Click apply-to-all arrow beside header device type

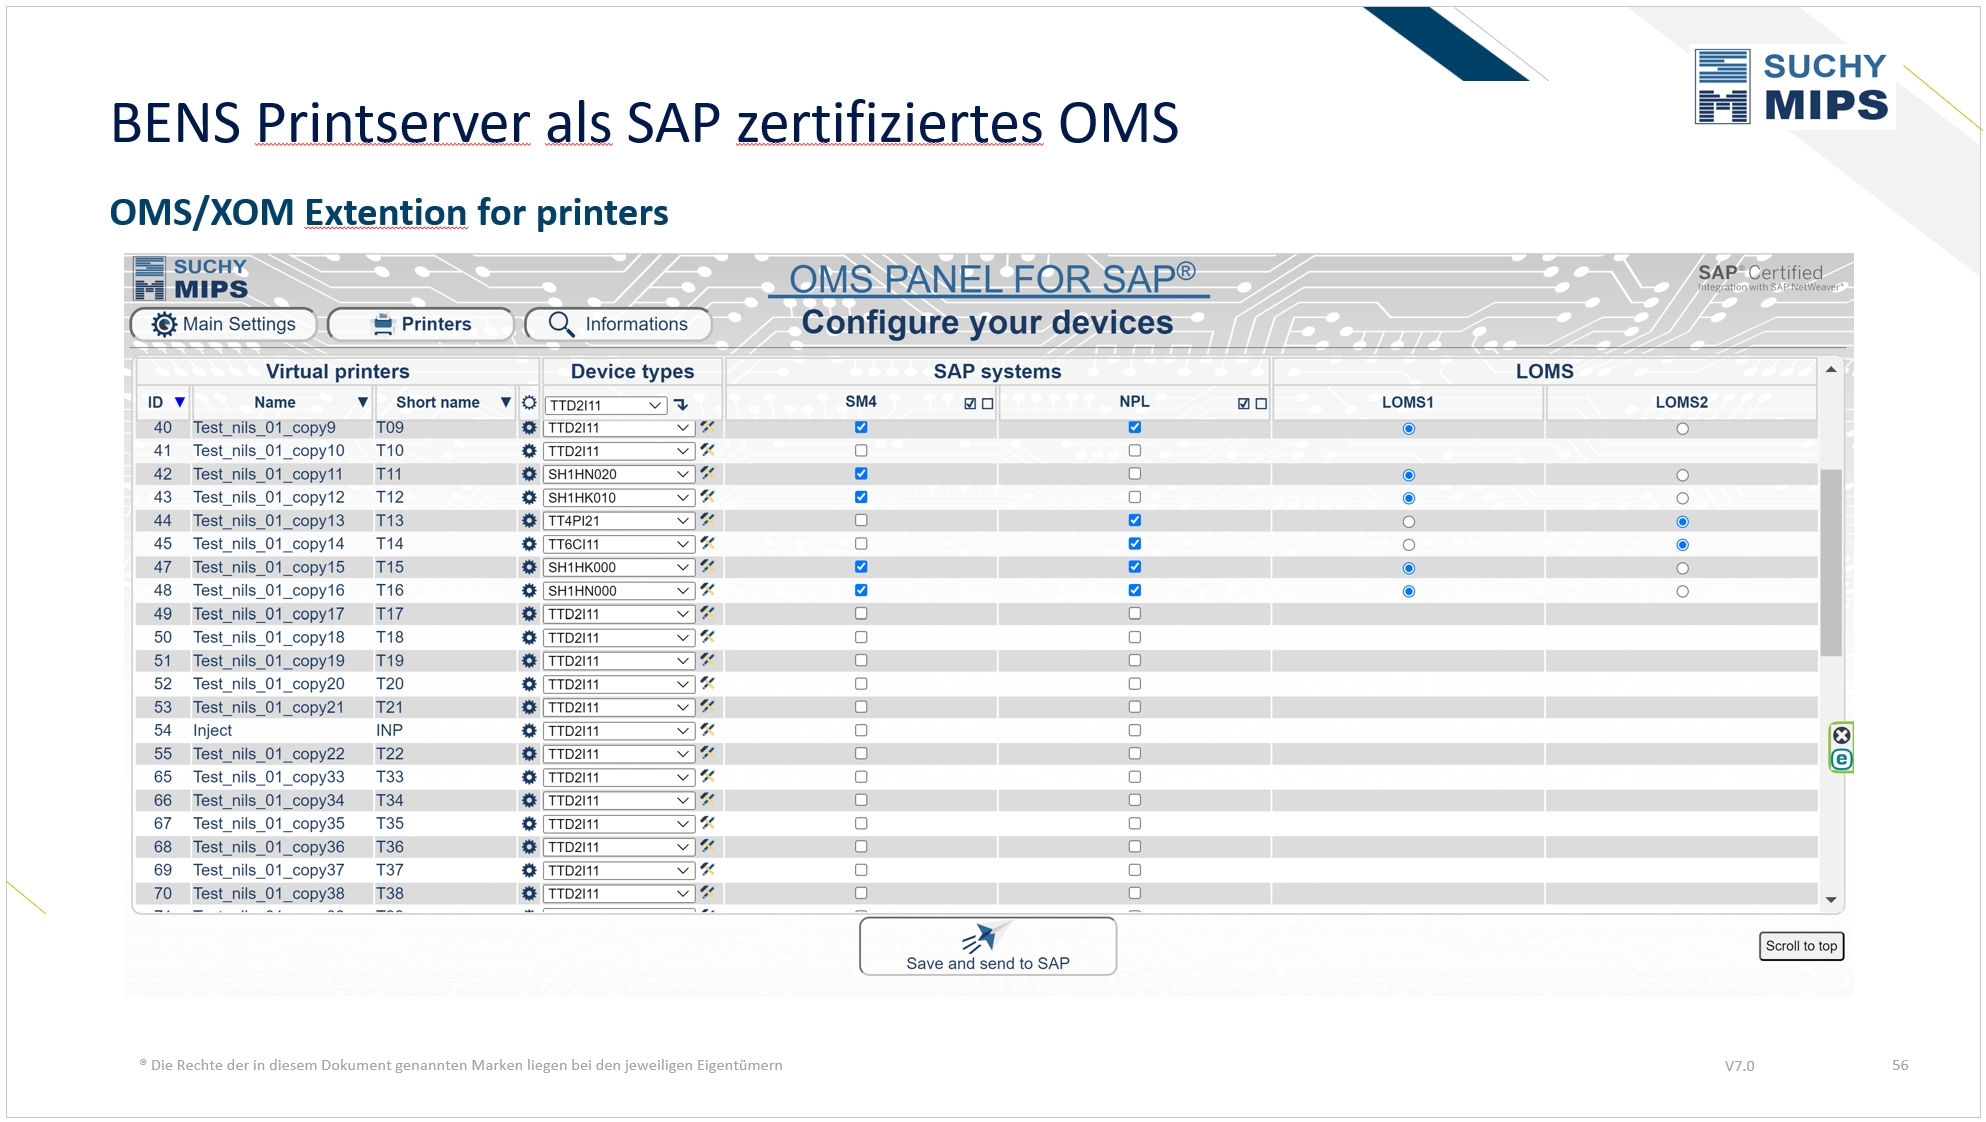pos(681,405)
